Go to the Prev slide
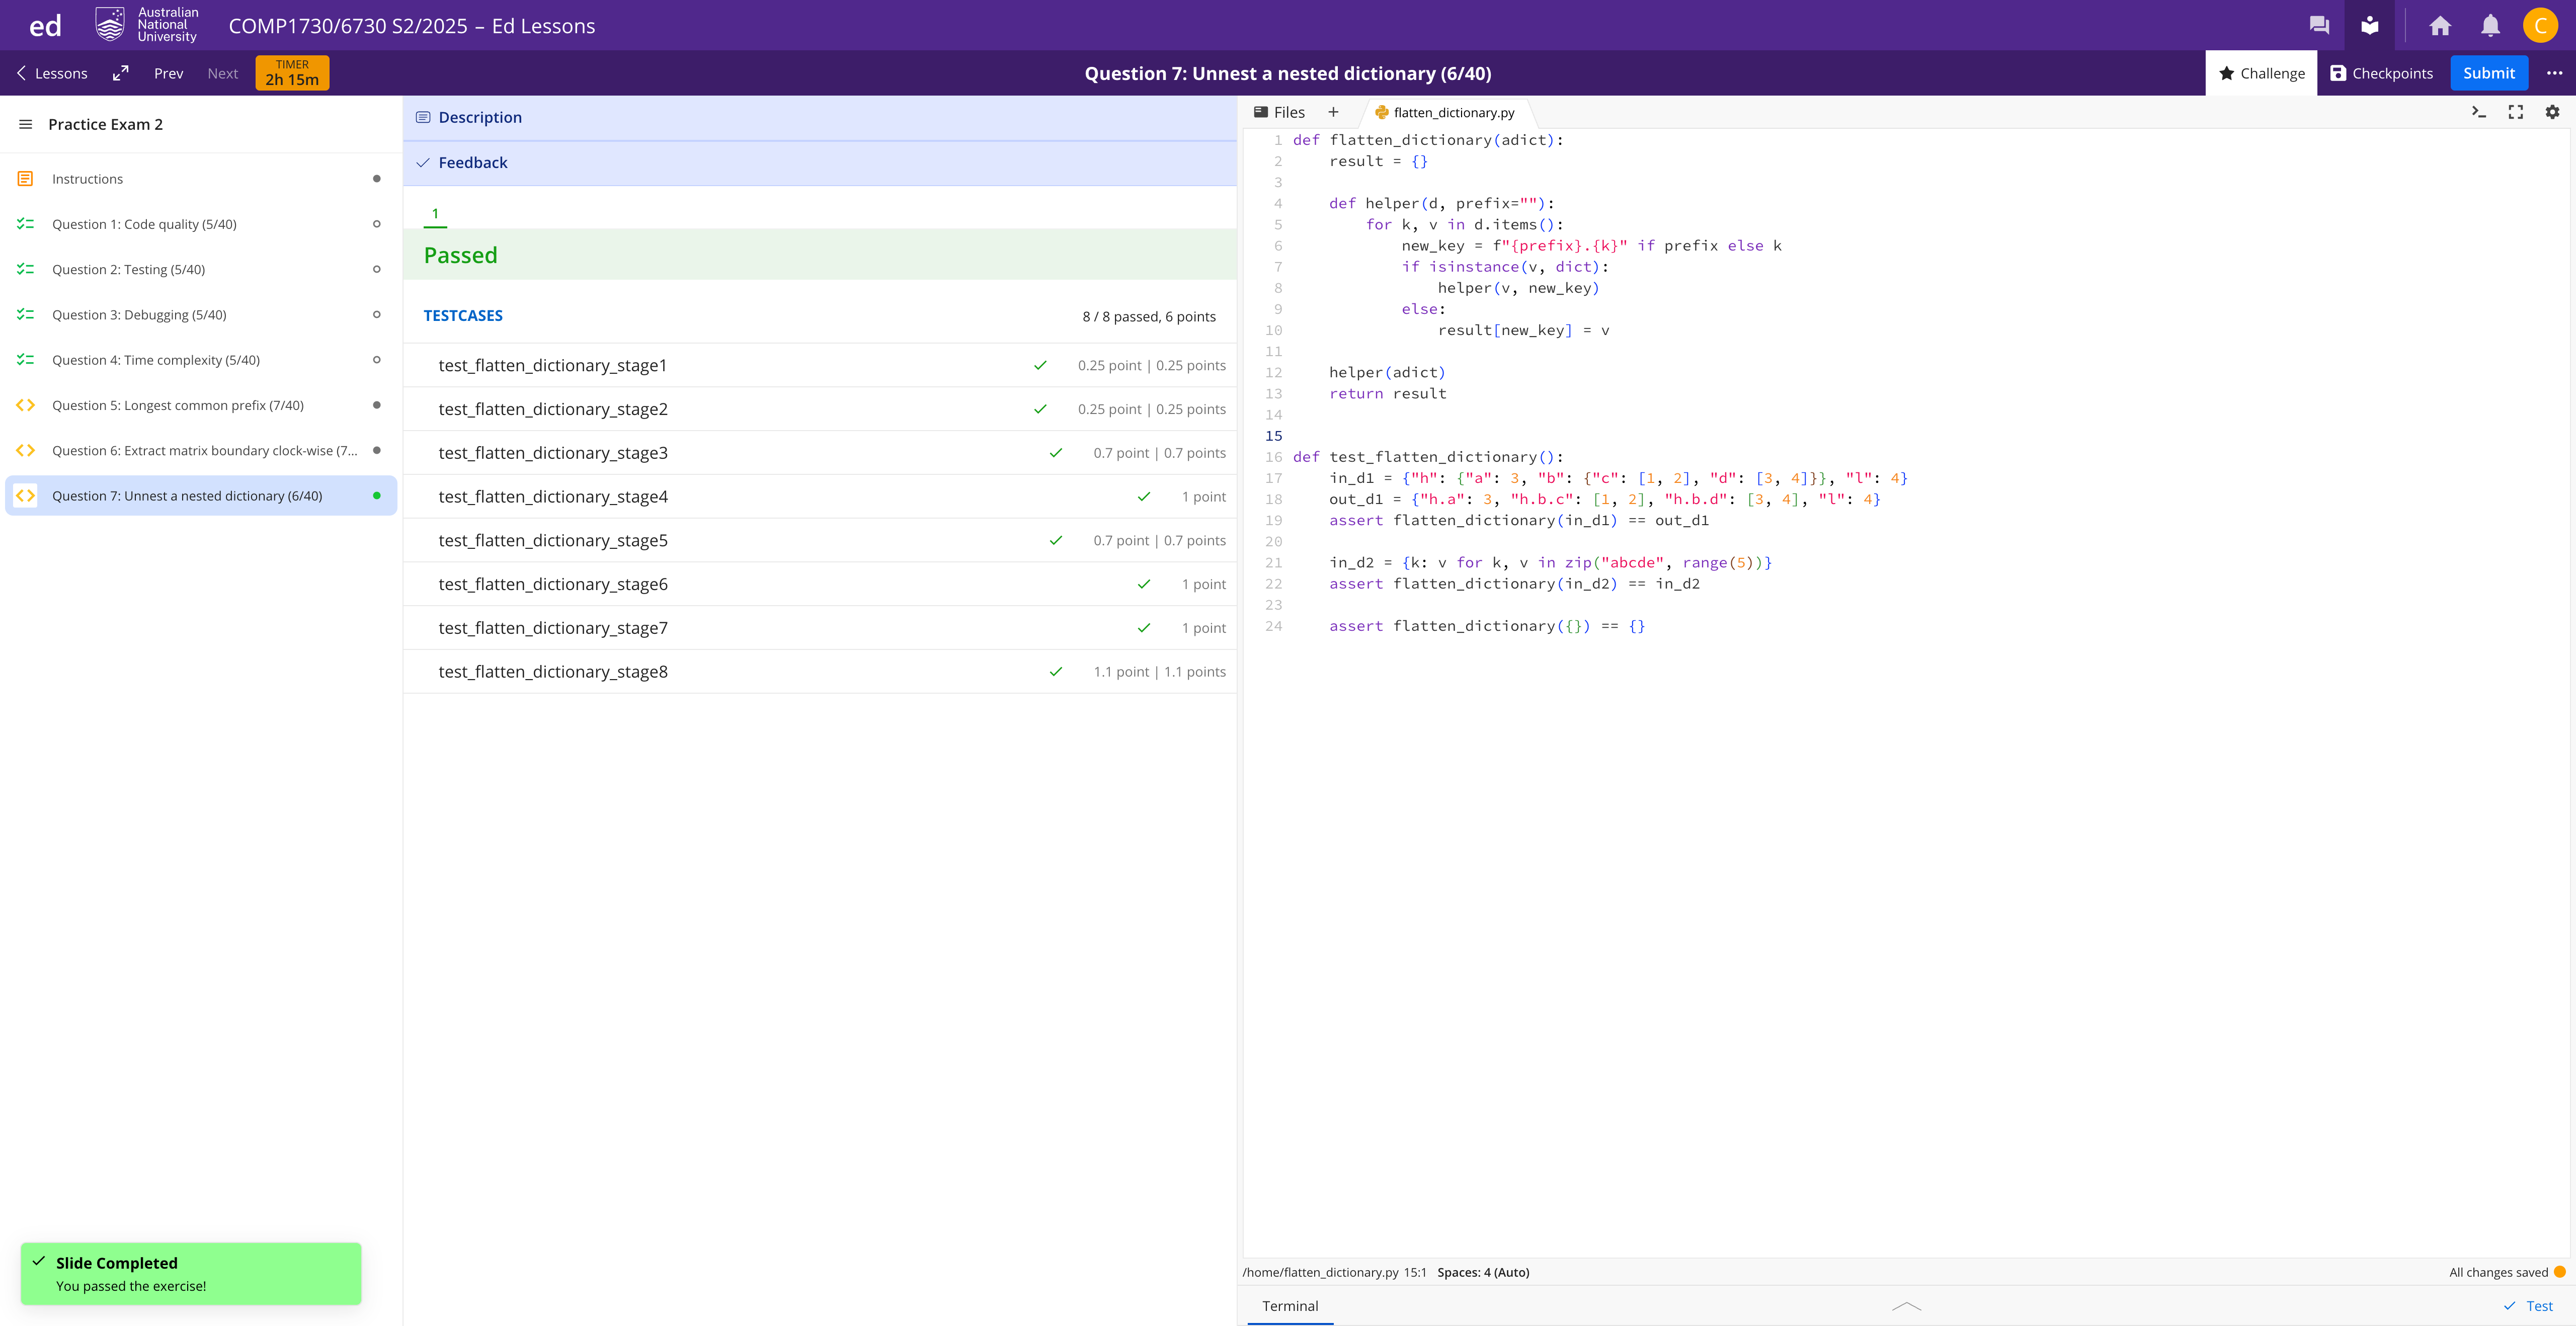Viewport: 2576px width, 1326px height. click(x=168, y=73)
